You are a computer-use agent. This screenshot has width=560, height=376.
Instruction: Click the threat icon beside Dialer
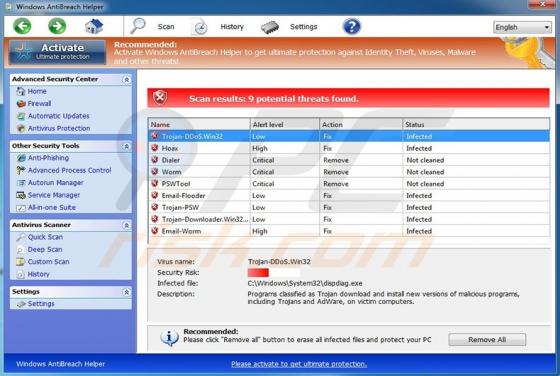point(155,160)
